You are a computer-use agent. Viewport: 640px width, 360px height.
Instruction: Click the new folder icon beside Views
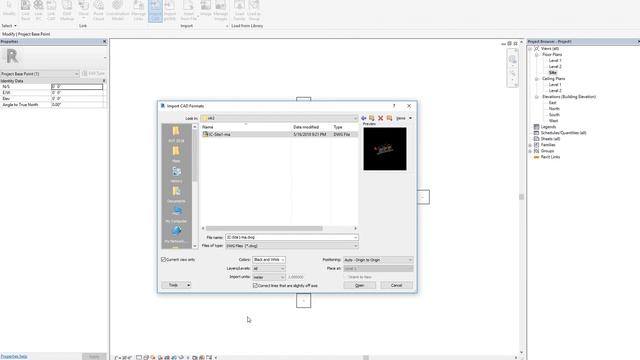[389, 118]
